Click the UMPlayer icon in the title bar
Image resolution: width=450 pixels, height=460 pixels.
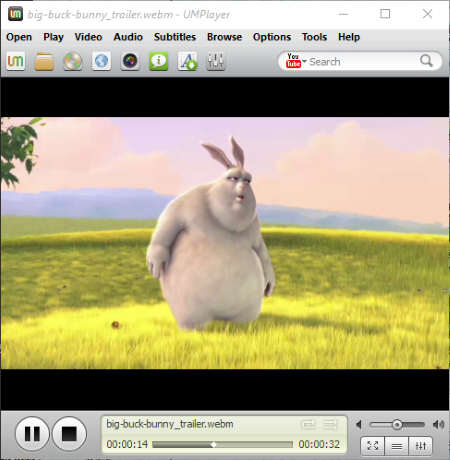[15, 14]
